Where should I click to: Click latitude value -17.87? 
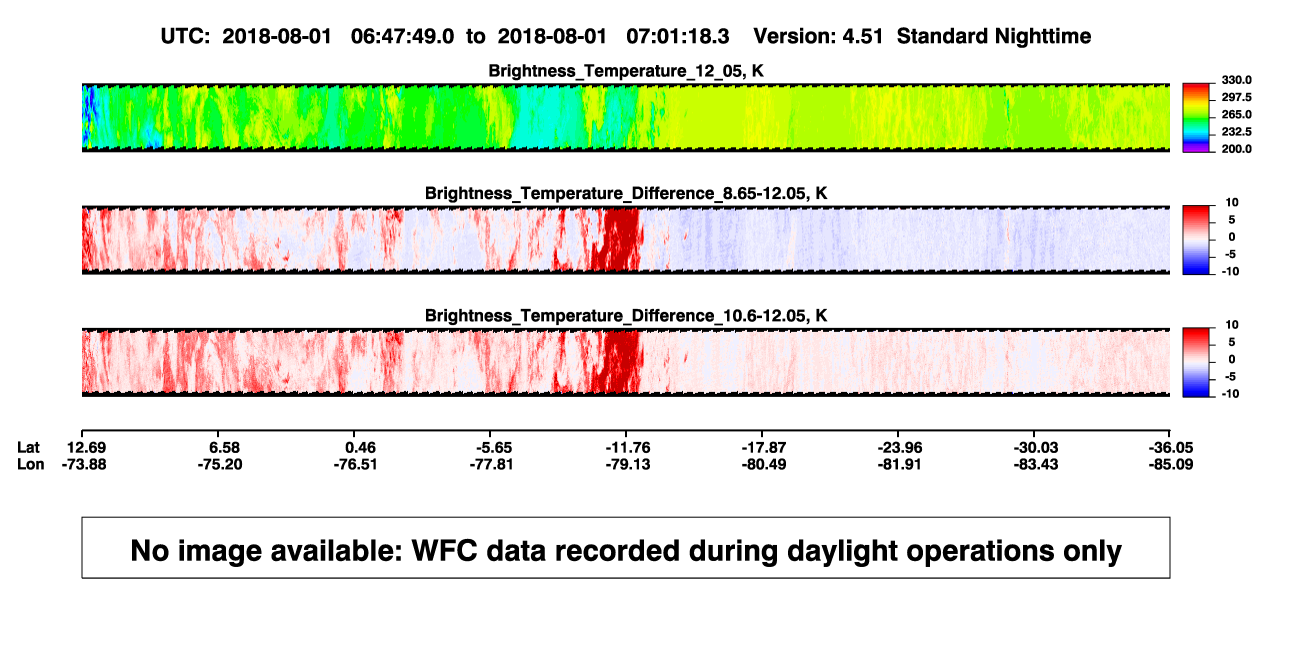762,446
